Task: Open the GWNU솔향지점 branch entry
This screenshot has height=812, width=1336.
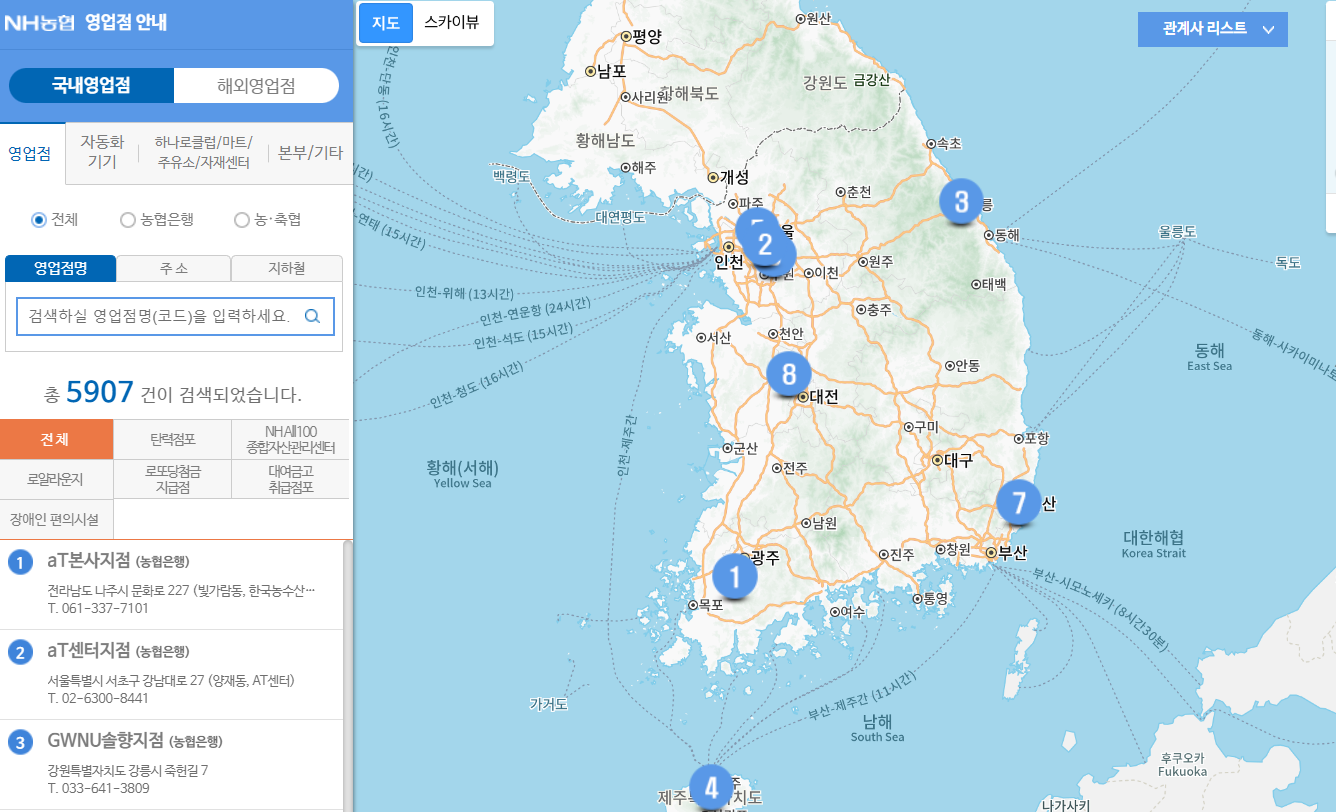Action: pyautogui.click(x=104, y=741)
